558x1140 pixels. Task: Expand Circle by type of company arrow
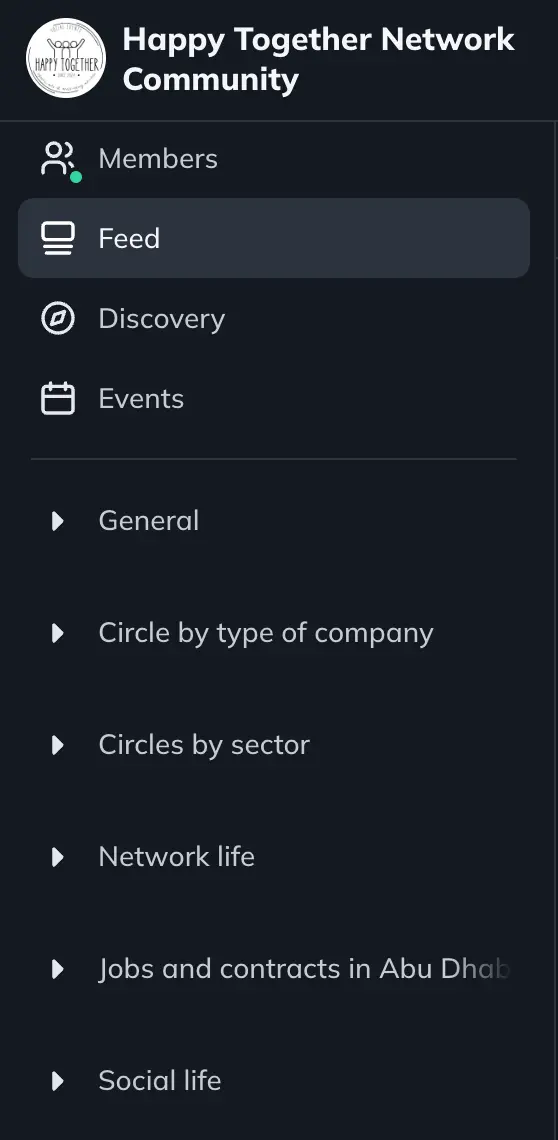[57, 633]
